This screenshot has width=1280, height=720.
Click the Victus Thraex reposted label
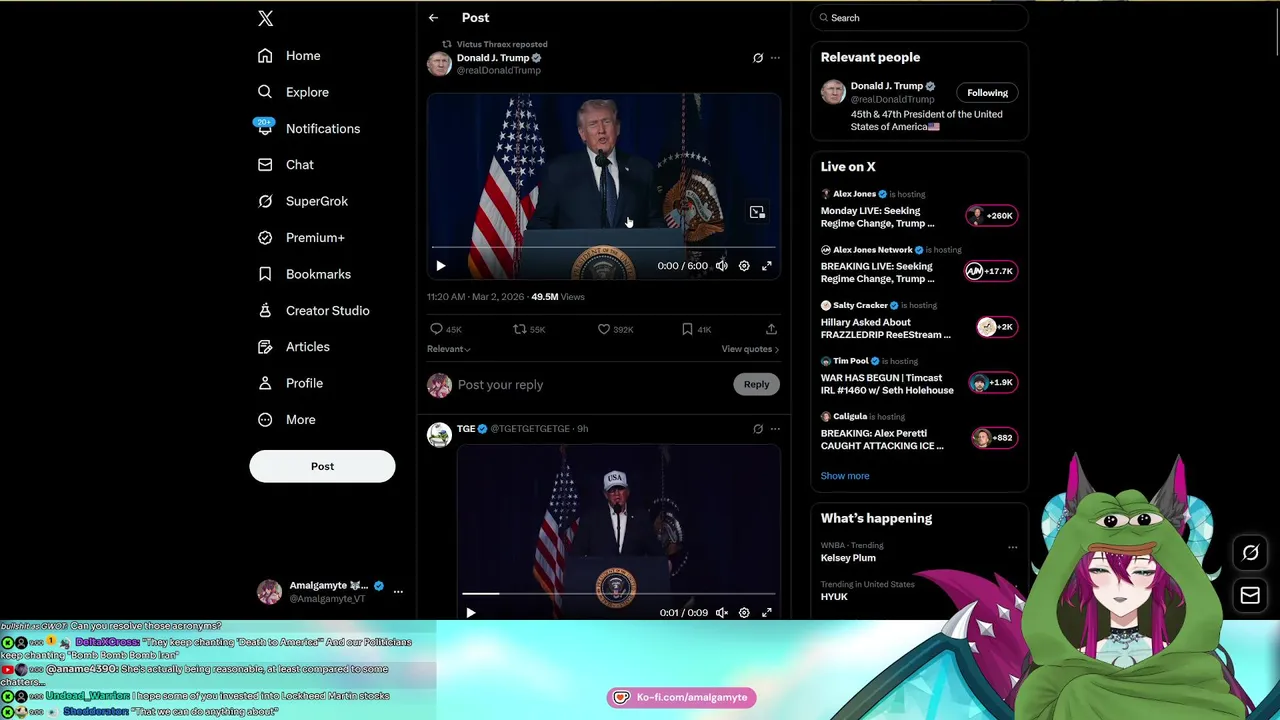(502, 44)
